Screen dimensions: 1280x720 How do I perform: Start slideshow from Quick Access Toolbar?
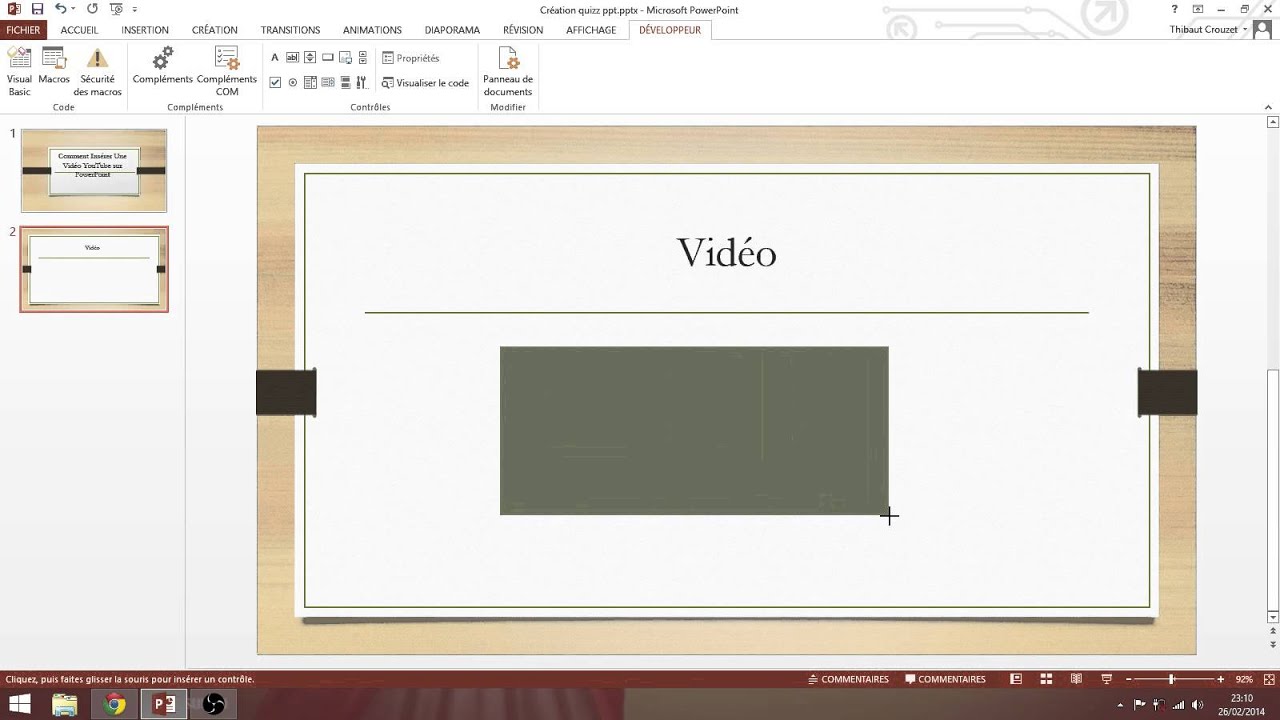tap(116, 9)
